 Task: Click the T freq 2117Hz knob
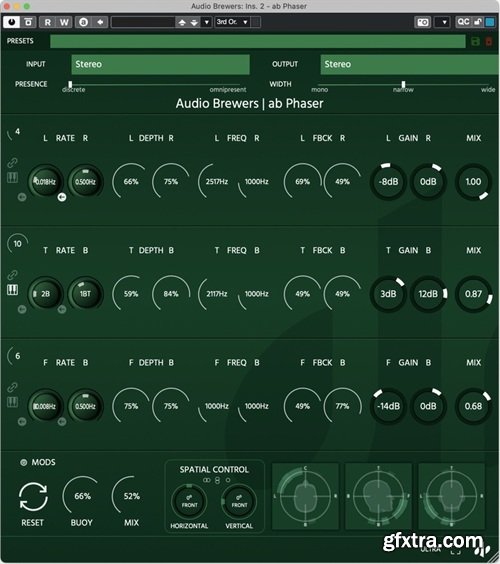217,294
